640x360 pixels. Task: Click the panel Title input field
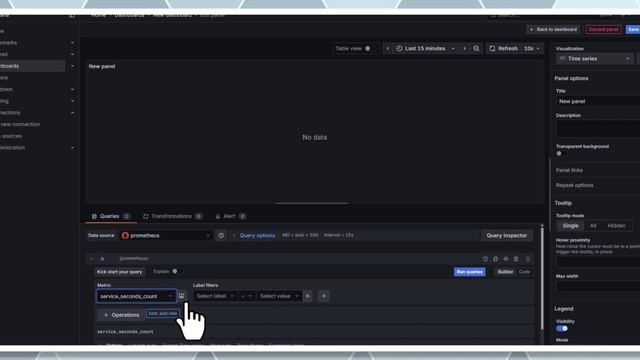coord(598,101)
